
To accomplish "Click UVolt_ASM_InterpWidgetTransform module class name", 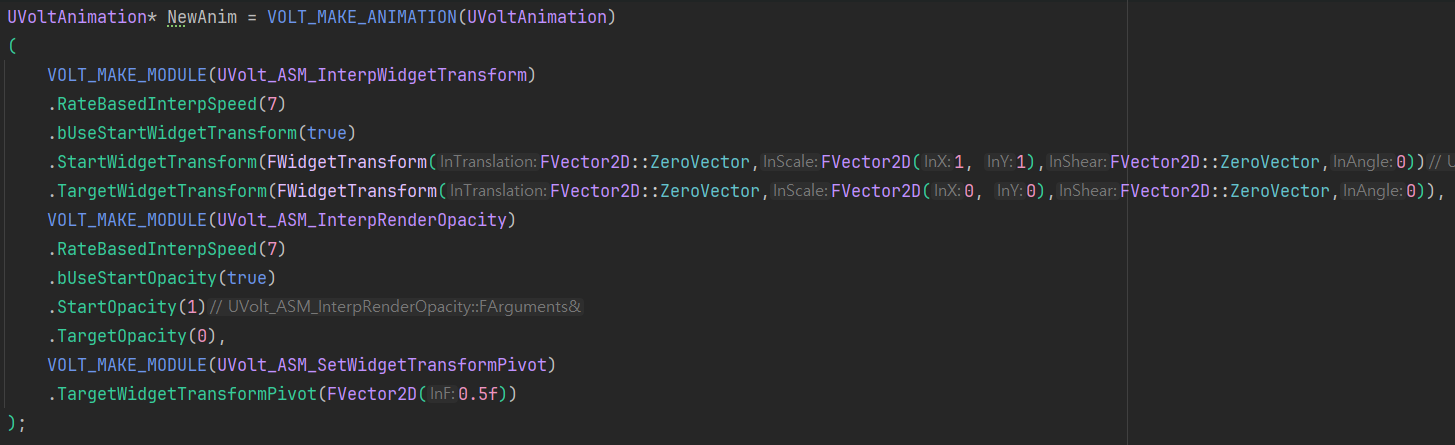I will (x=374, y=75).
